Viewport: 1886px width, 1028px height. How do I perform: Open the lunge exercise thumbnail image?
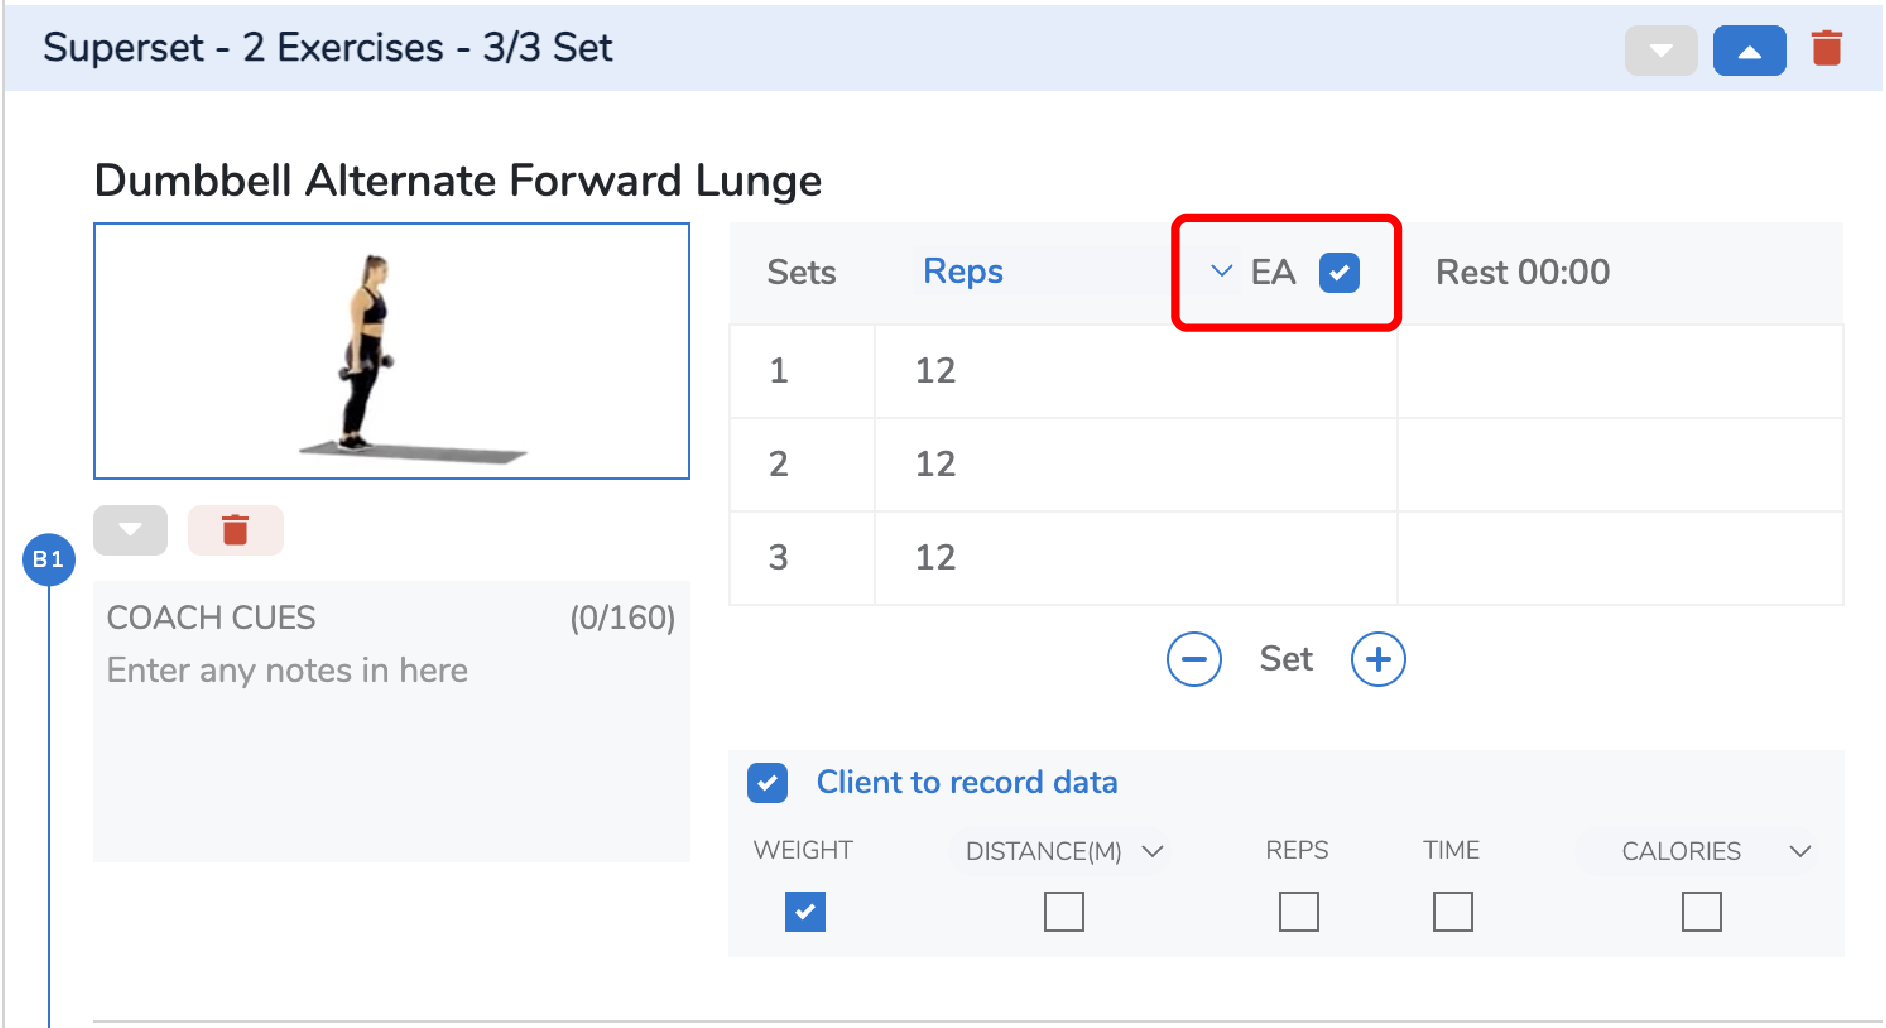pos(391,351)
